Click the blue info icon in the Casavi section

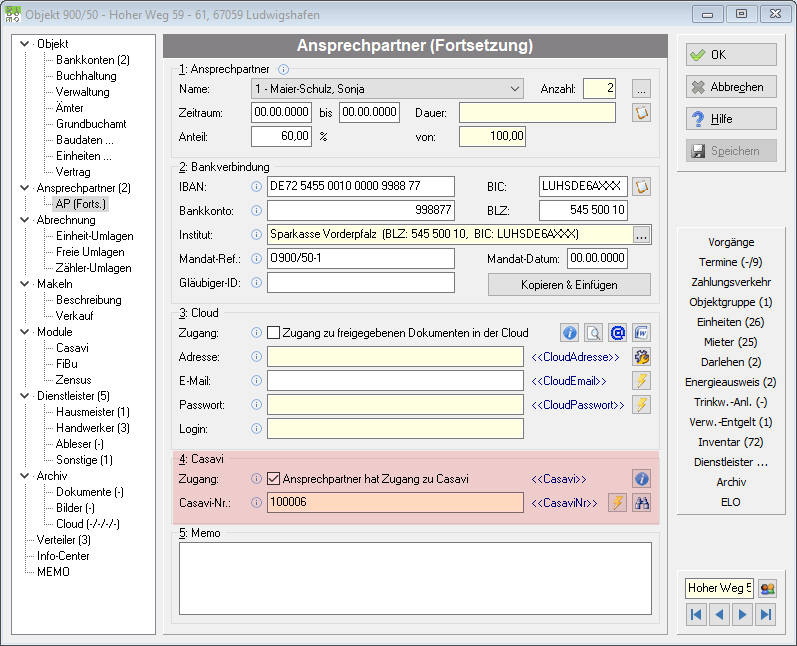click(641, 479)
